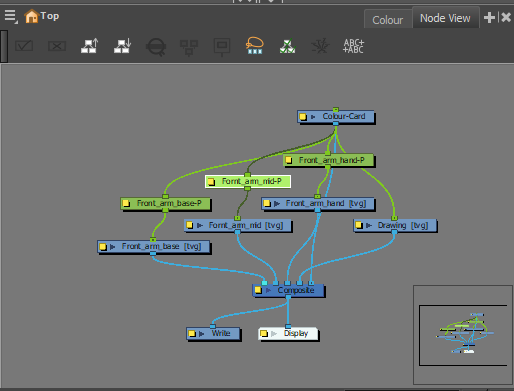
Task: Click the Create group toolbar icon
Action: tap(189, 48)
